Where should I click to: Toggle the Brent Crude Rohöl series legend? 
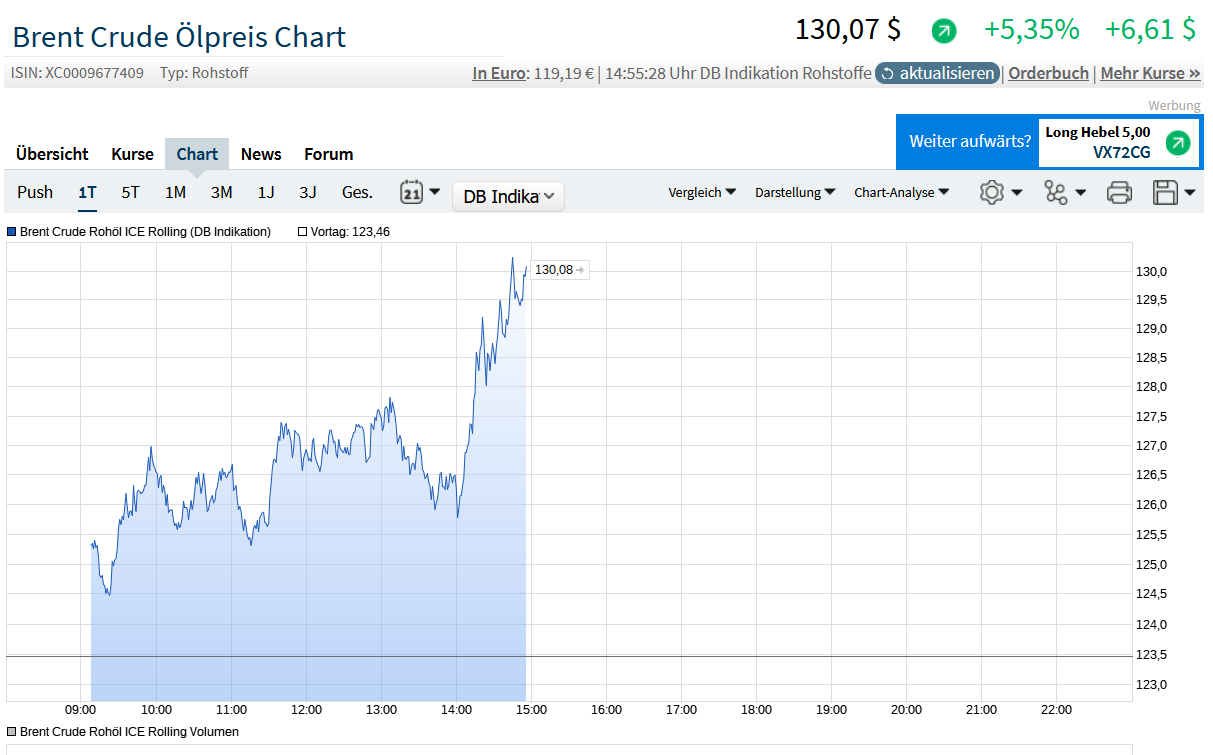point(12,232)
